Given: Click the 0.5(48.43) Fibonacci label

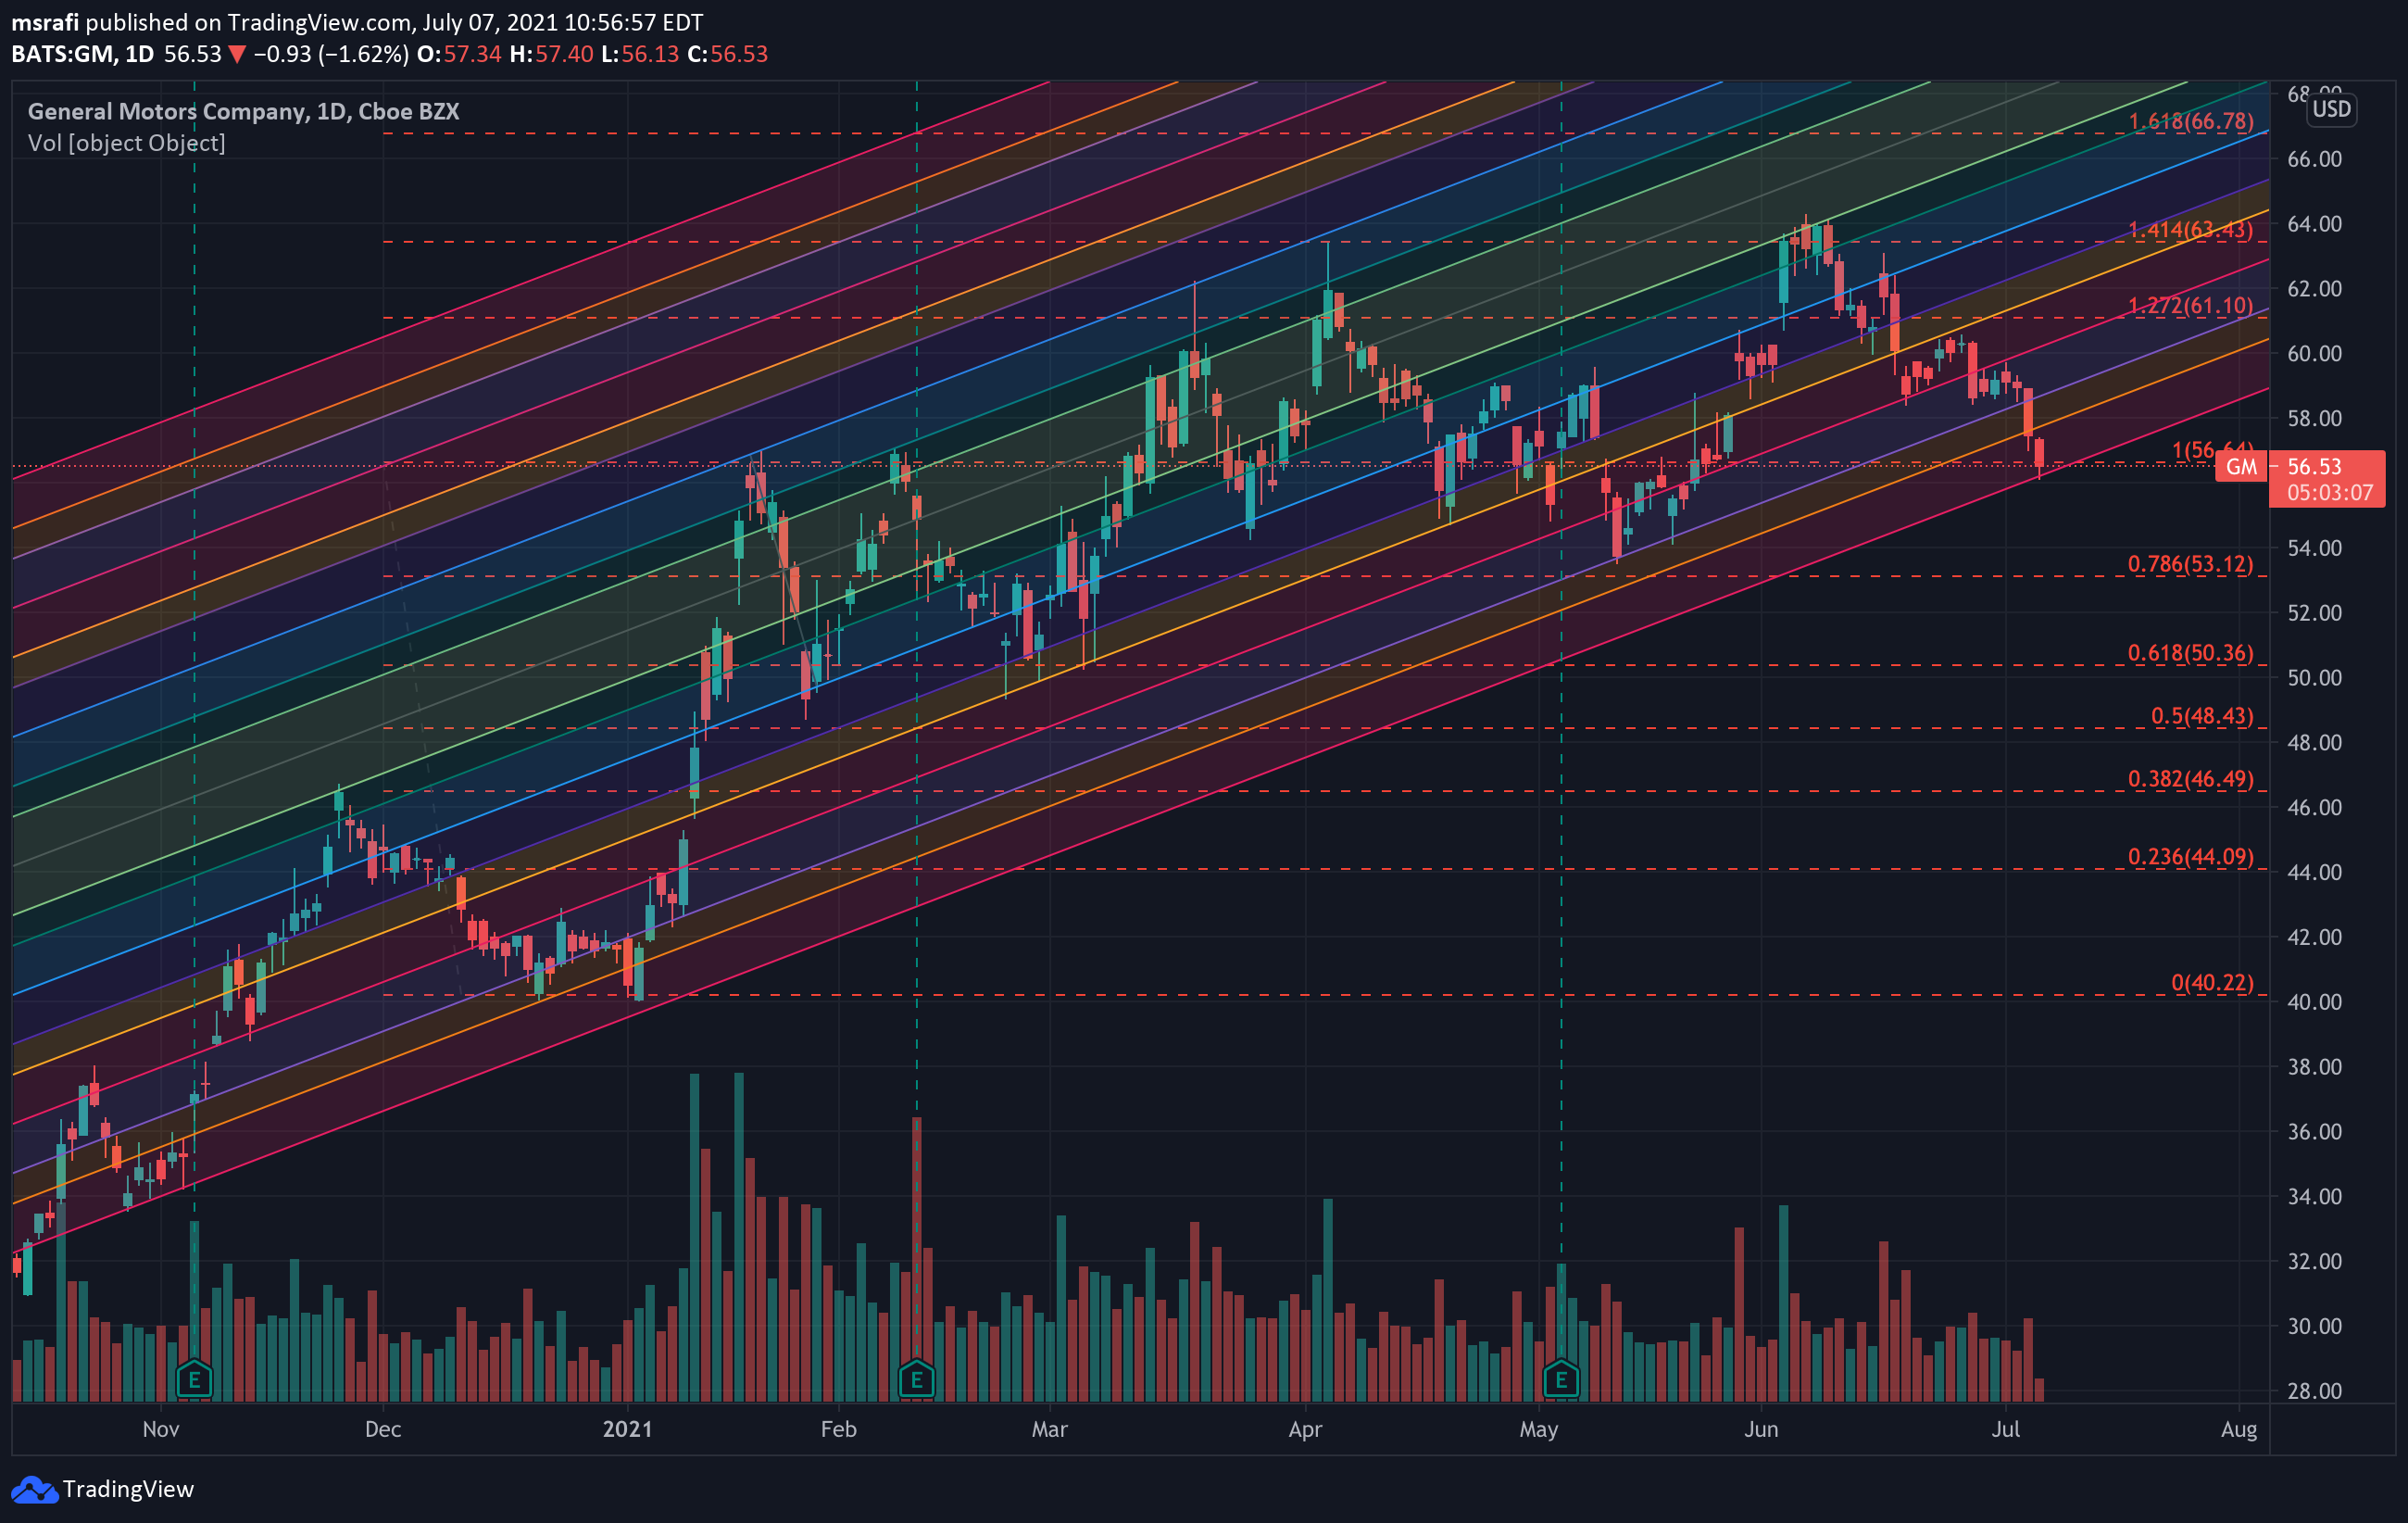Looking at the screenshot, I should coord(2203,716).
